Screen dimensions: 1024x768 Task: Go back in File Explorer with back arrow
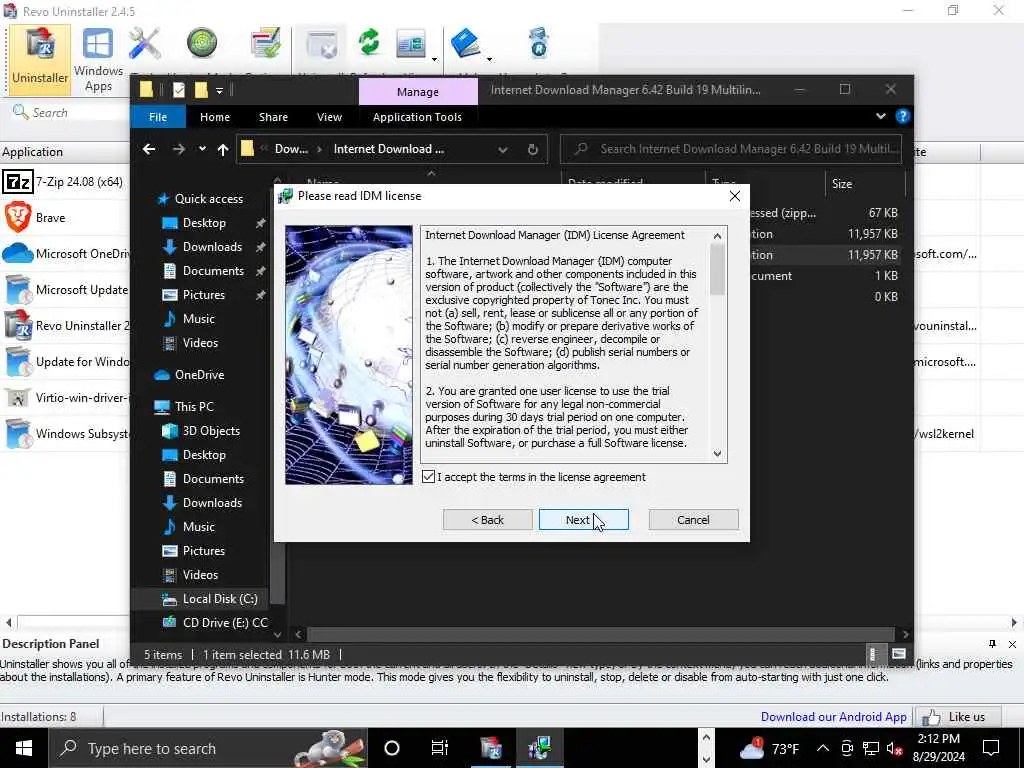tap(149, 150)
